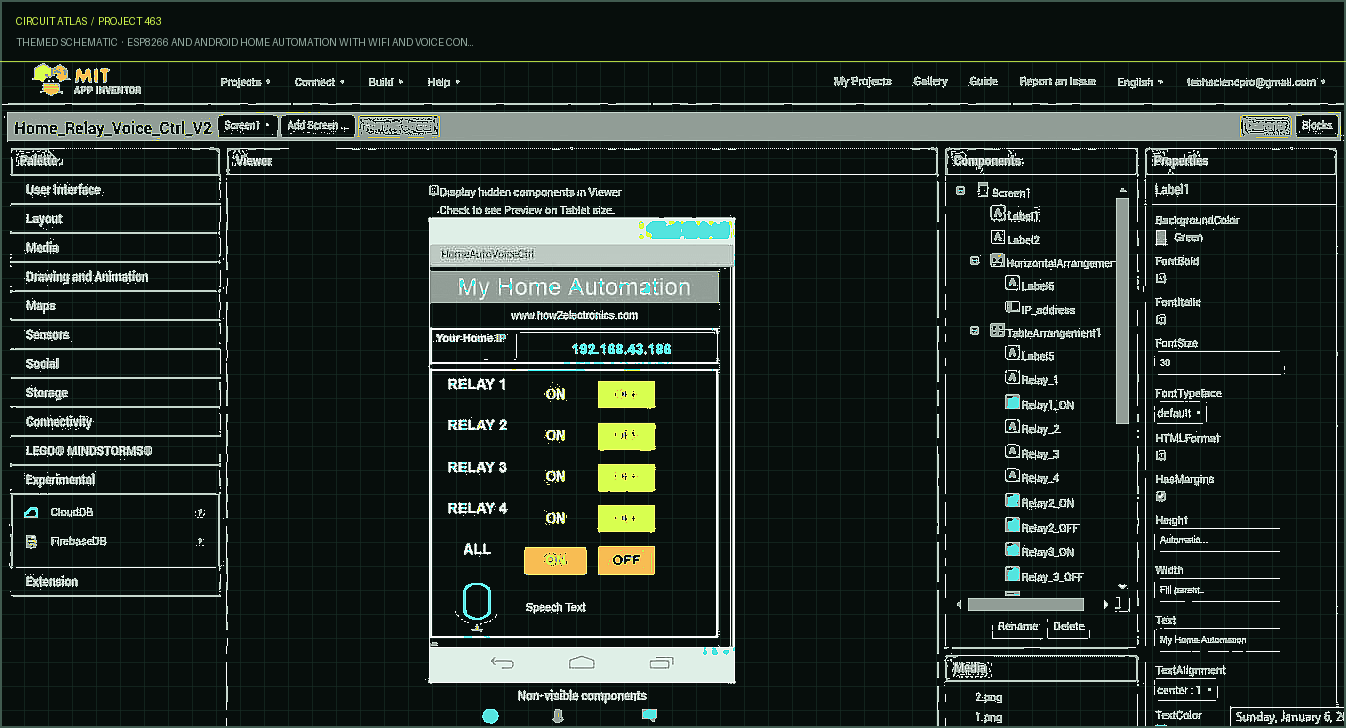Viewport: 1346px width, 728px height.
Task: Select the IP_address textbox icon in tree
Action: tap(1012, 309)
